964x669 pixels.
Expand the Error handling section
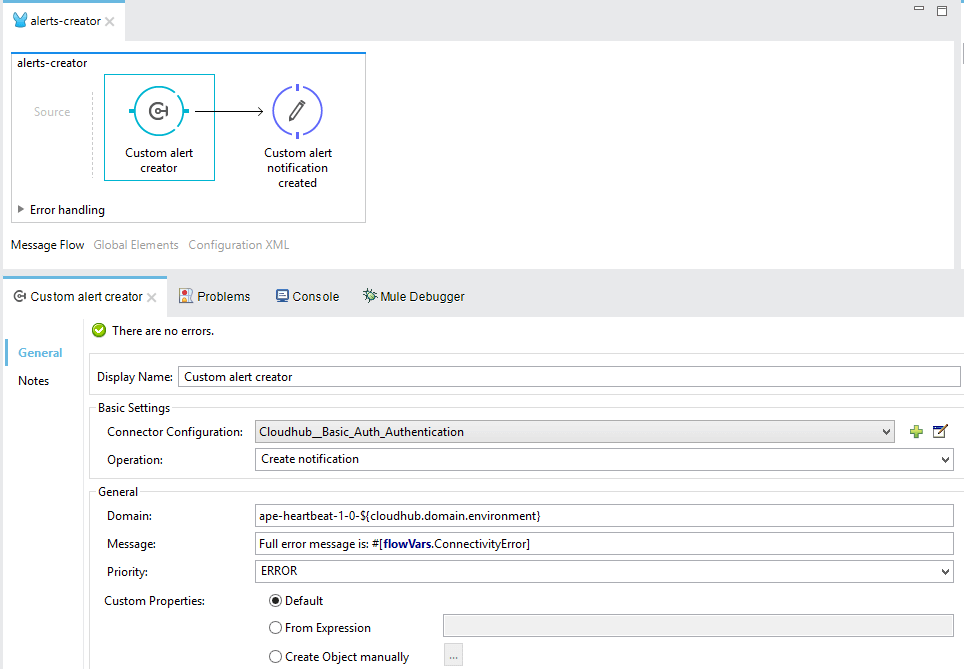21,210
